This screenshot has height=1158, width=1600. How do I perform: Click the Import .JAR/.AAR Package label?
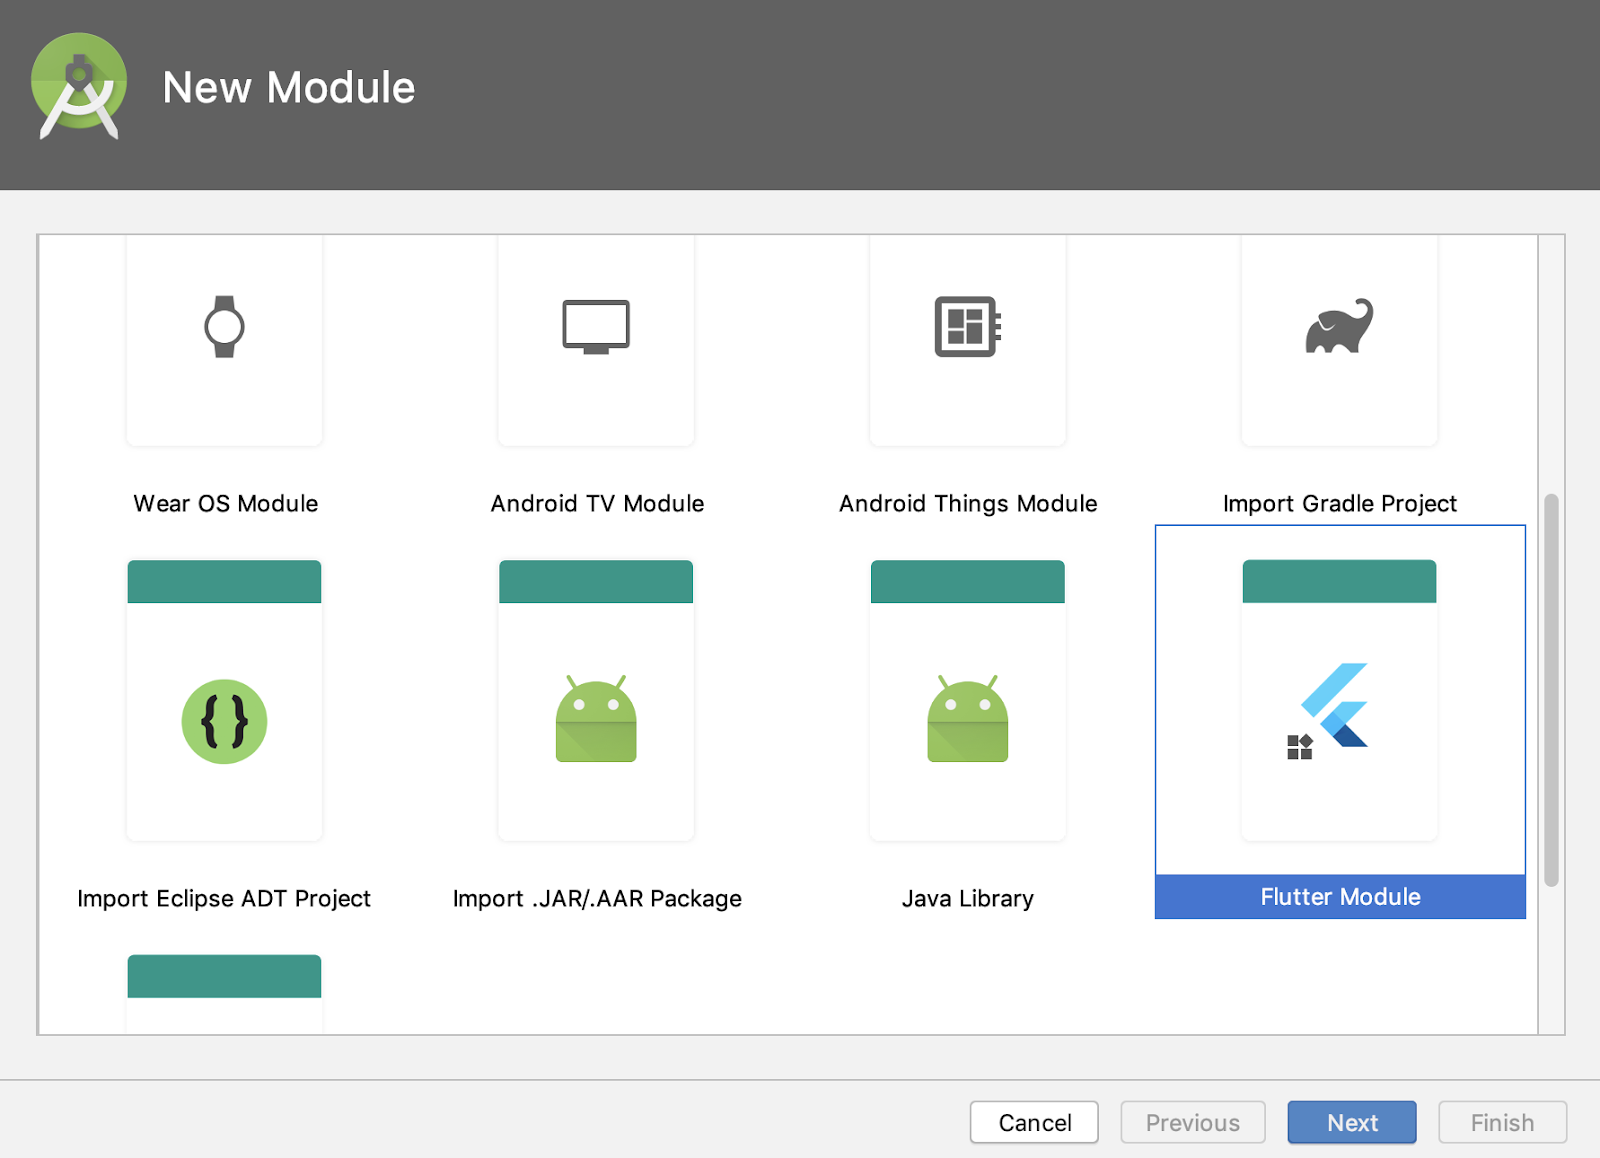597,898
